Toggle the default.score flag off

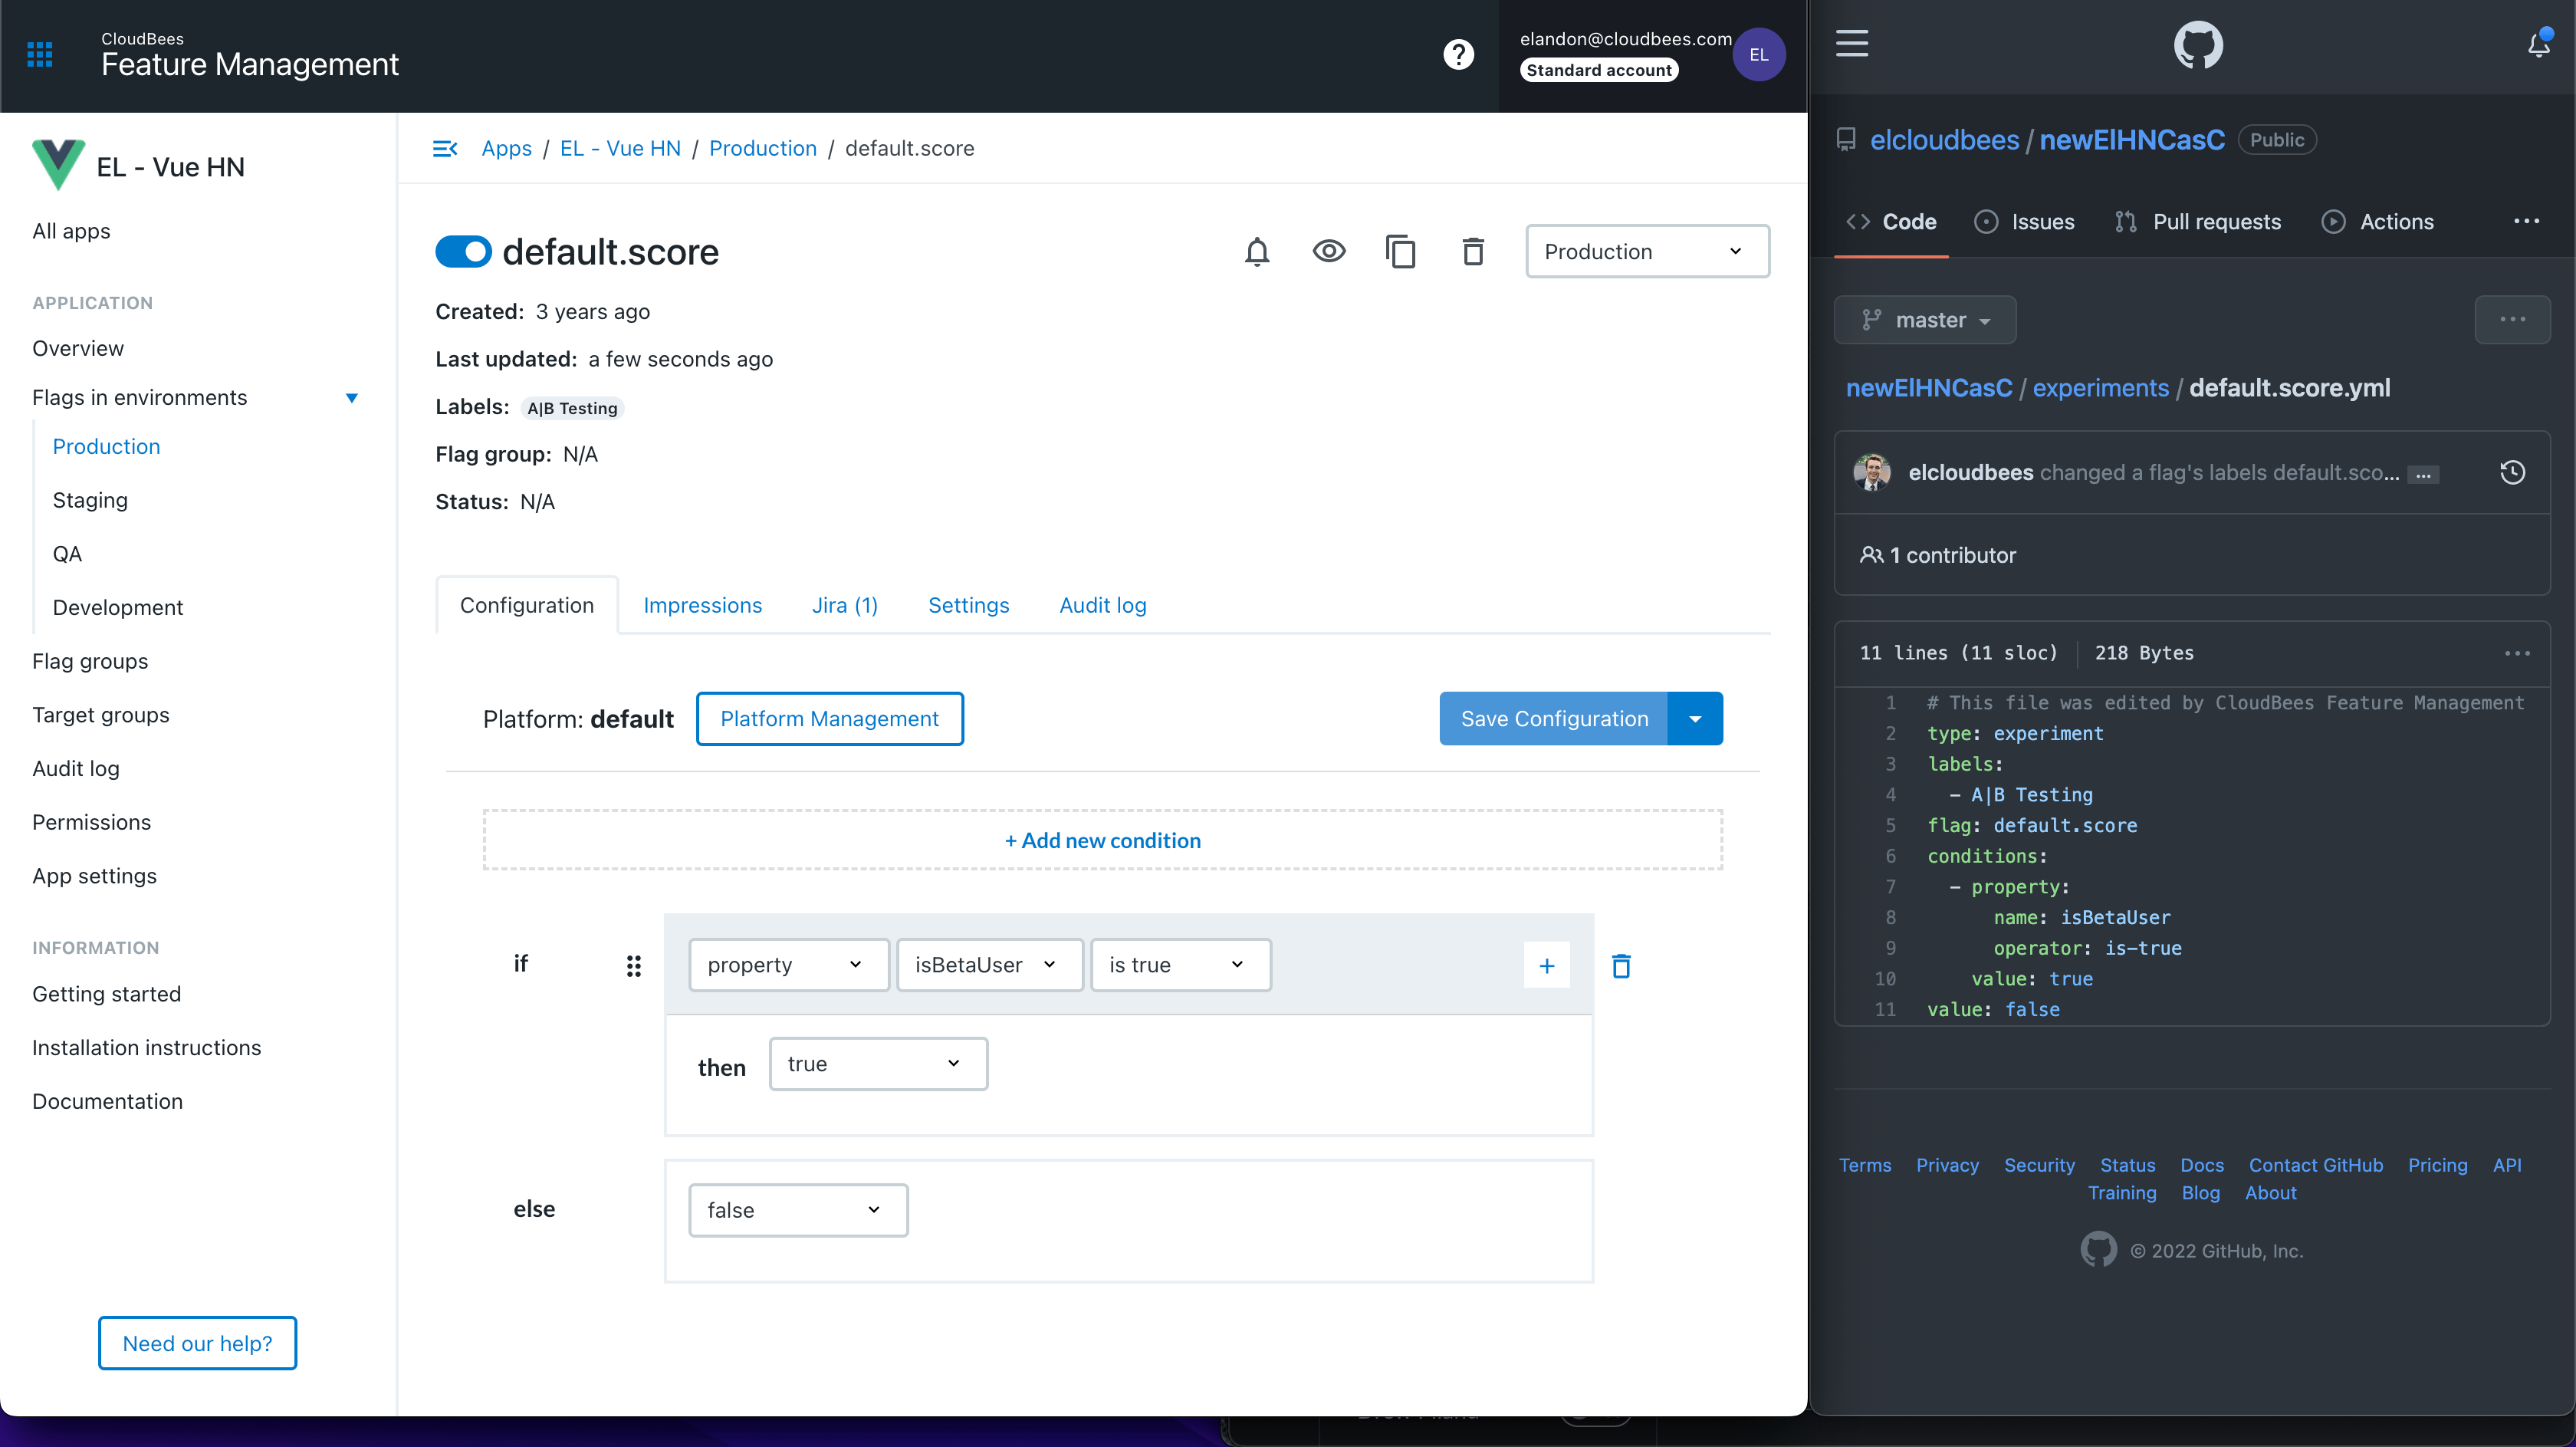tap(463, 251)
